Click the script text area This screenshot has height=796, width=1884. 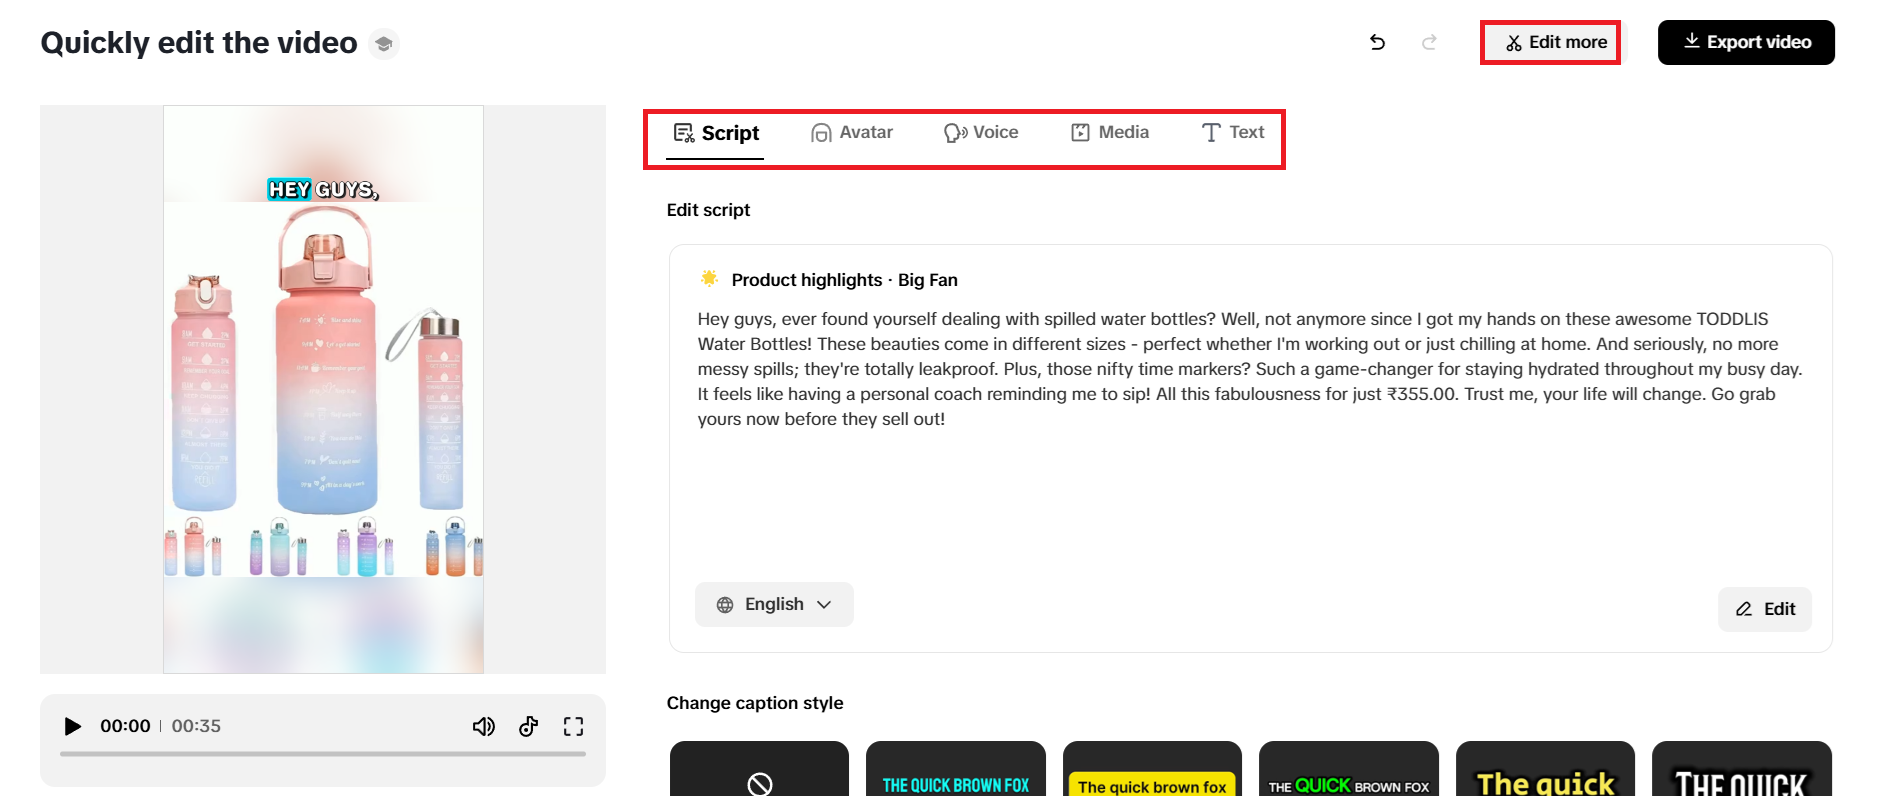click(1250, 369)
